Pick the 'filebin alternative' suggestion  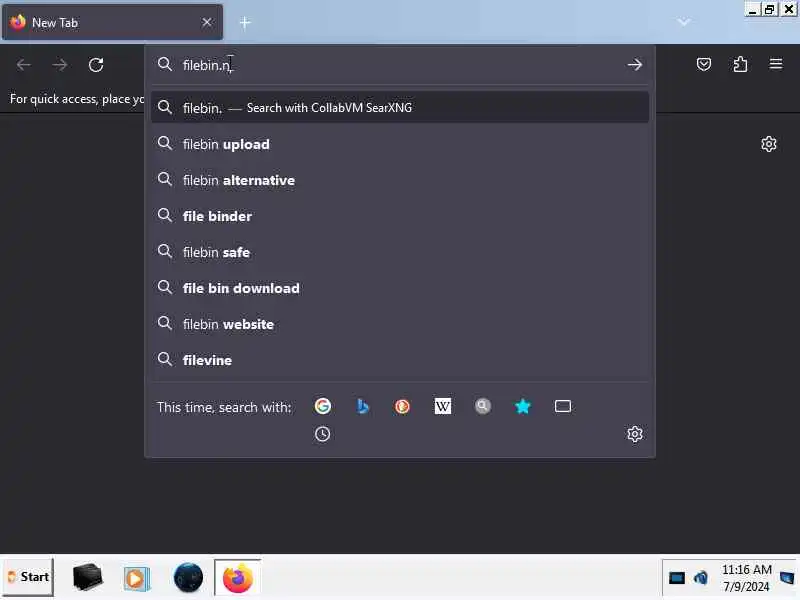click(399, 180)
